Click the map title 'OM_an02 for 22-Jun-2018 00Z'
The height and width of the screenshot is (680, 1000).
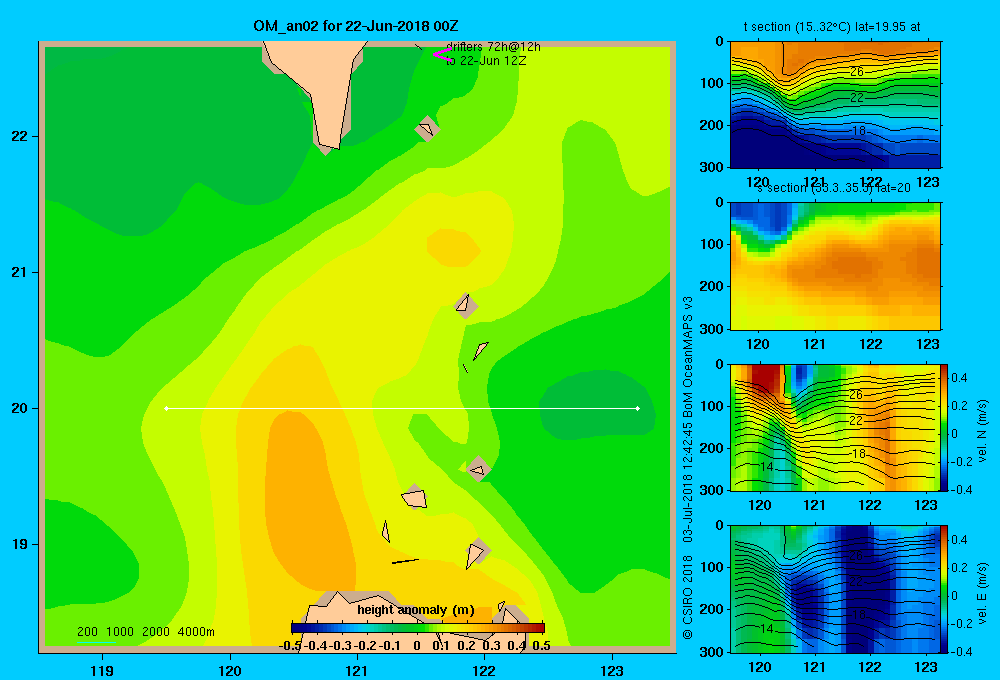pos(356,26)
